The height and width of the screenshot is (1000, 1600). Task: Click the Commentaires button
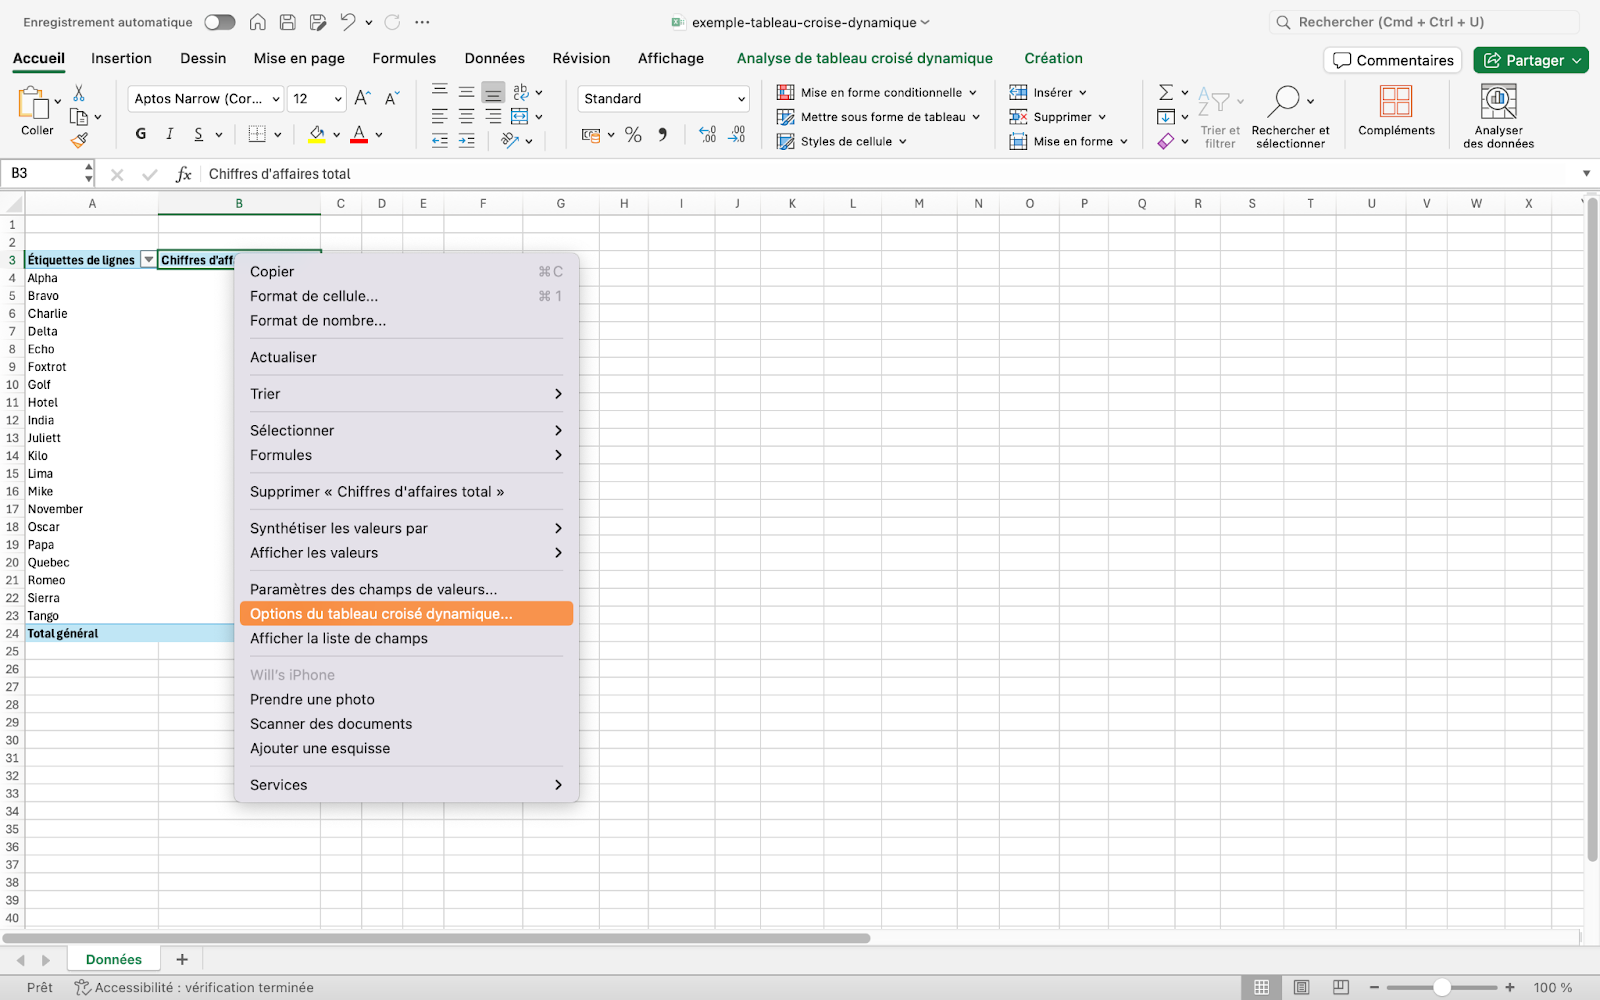tap(1393, 60)
